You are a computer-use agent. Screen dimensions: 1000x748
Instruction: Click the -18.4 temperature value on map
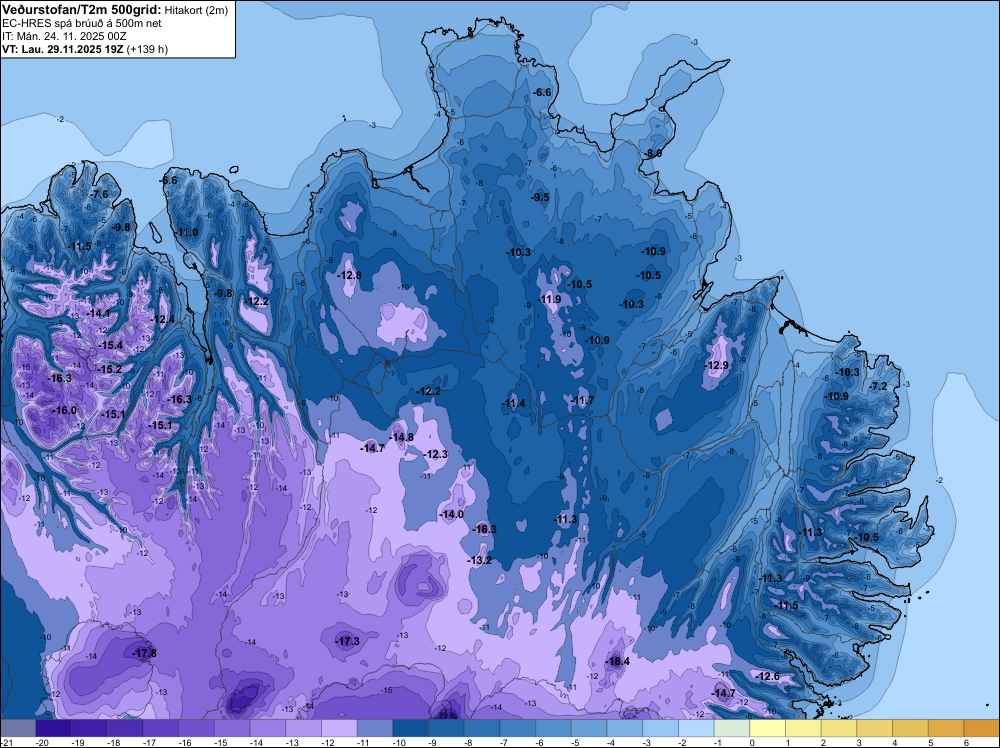(x=617, y=661)
